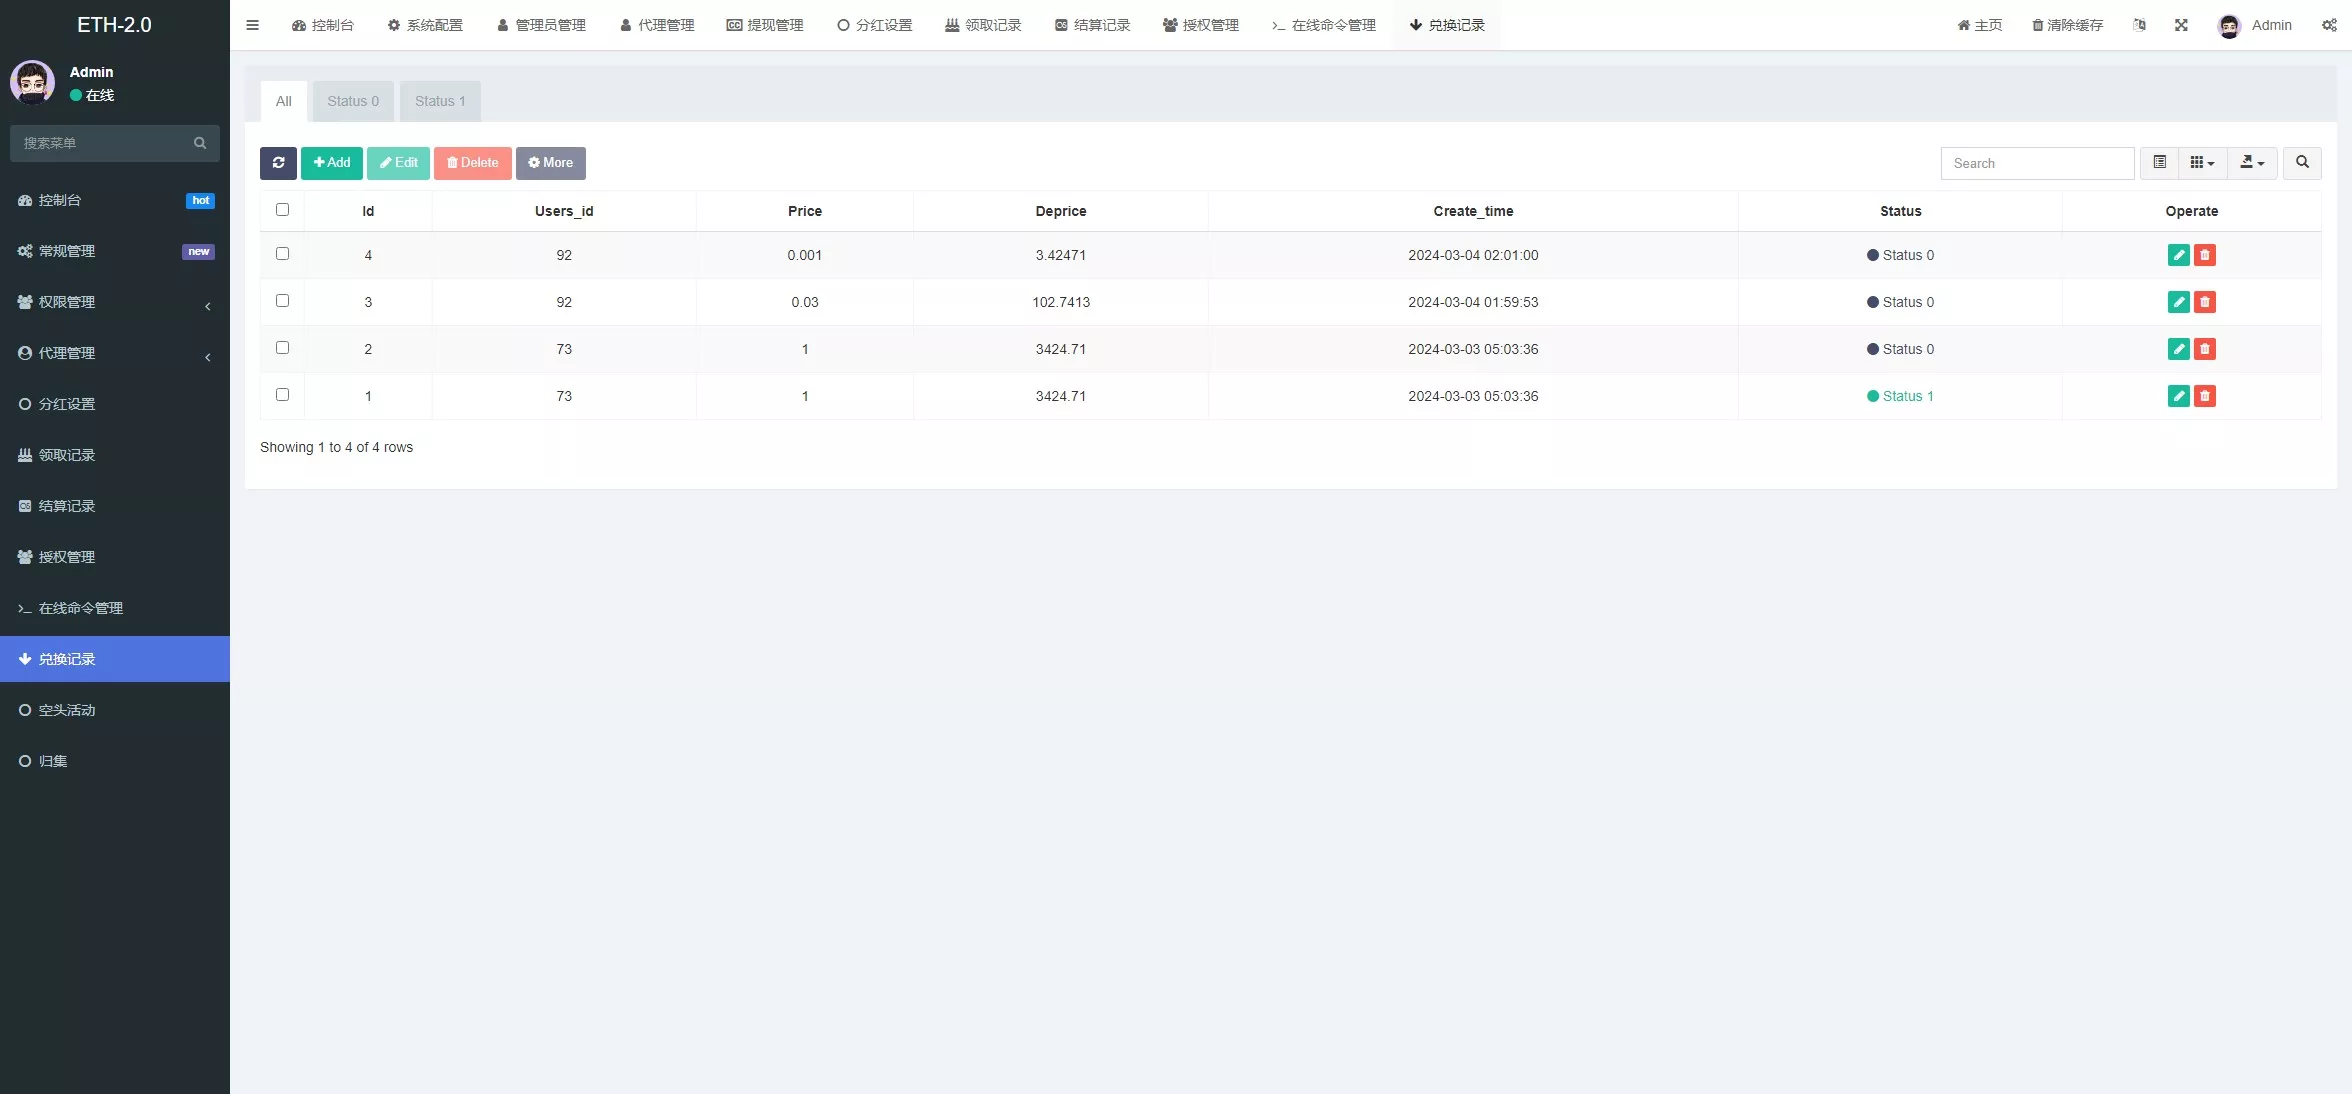The height and width of the screenshot is (1094, 2352).
Task: Check the select-all checkbox in table header
Action: pyautogui.click(x=282, y=210)
